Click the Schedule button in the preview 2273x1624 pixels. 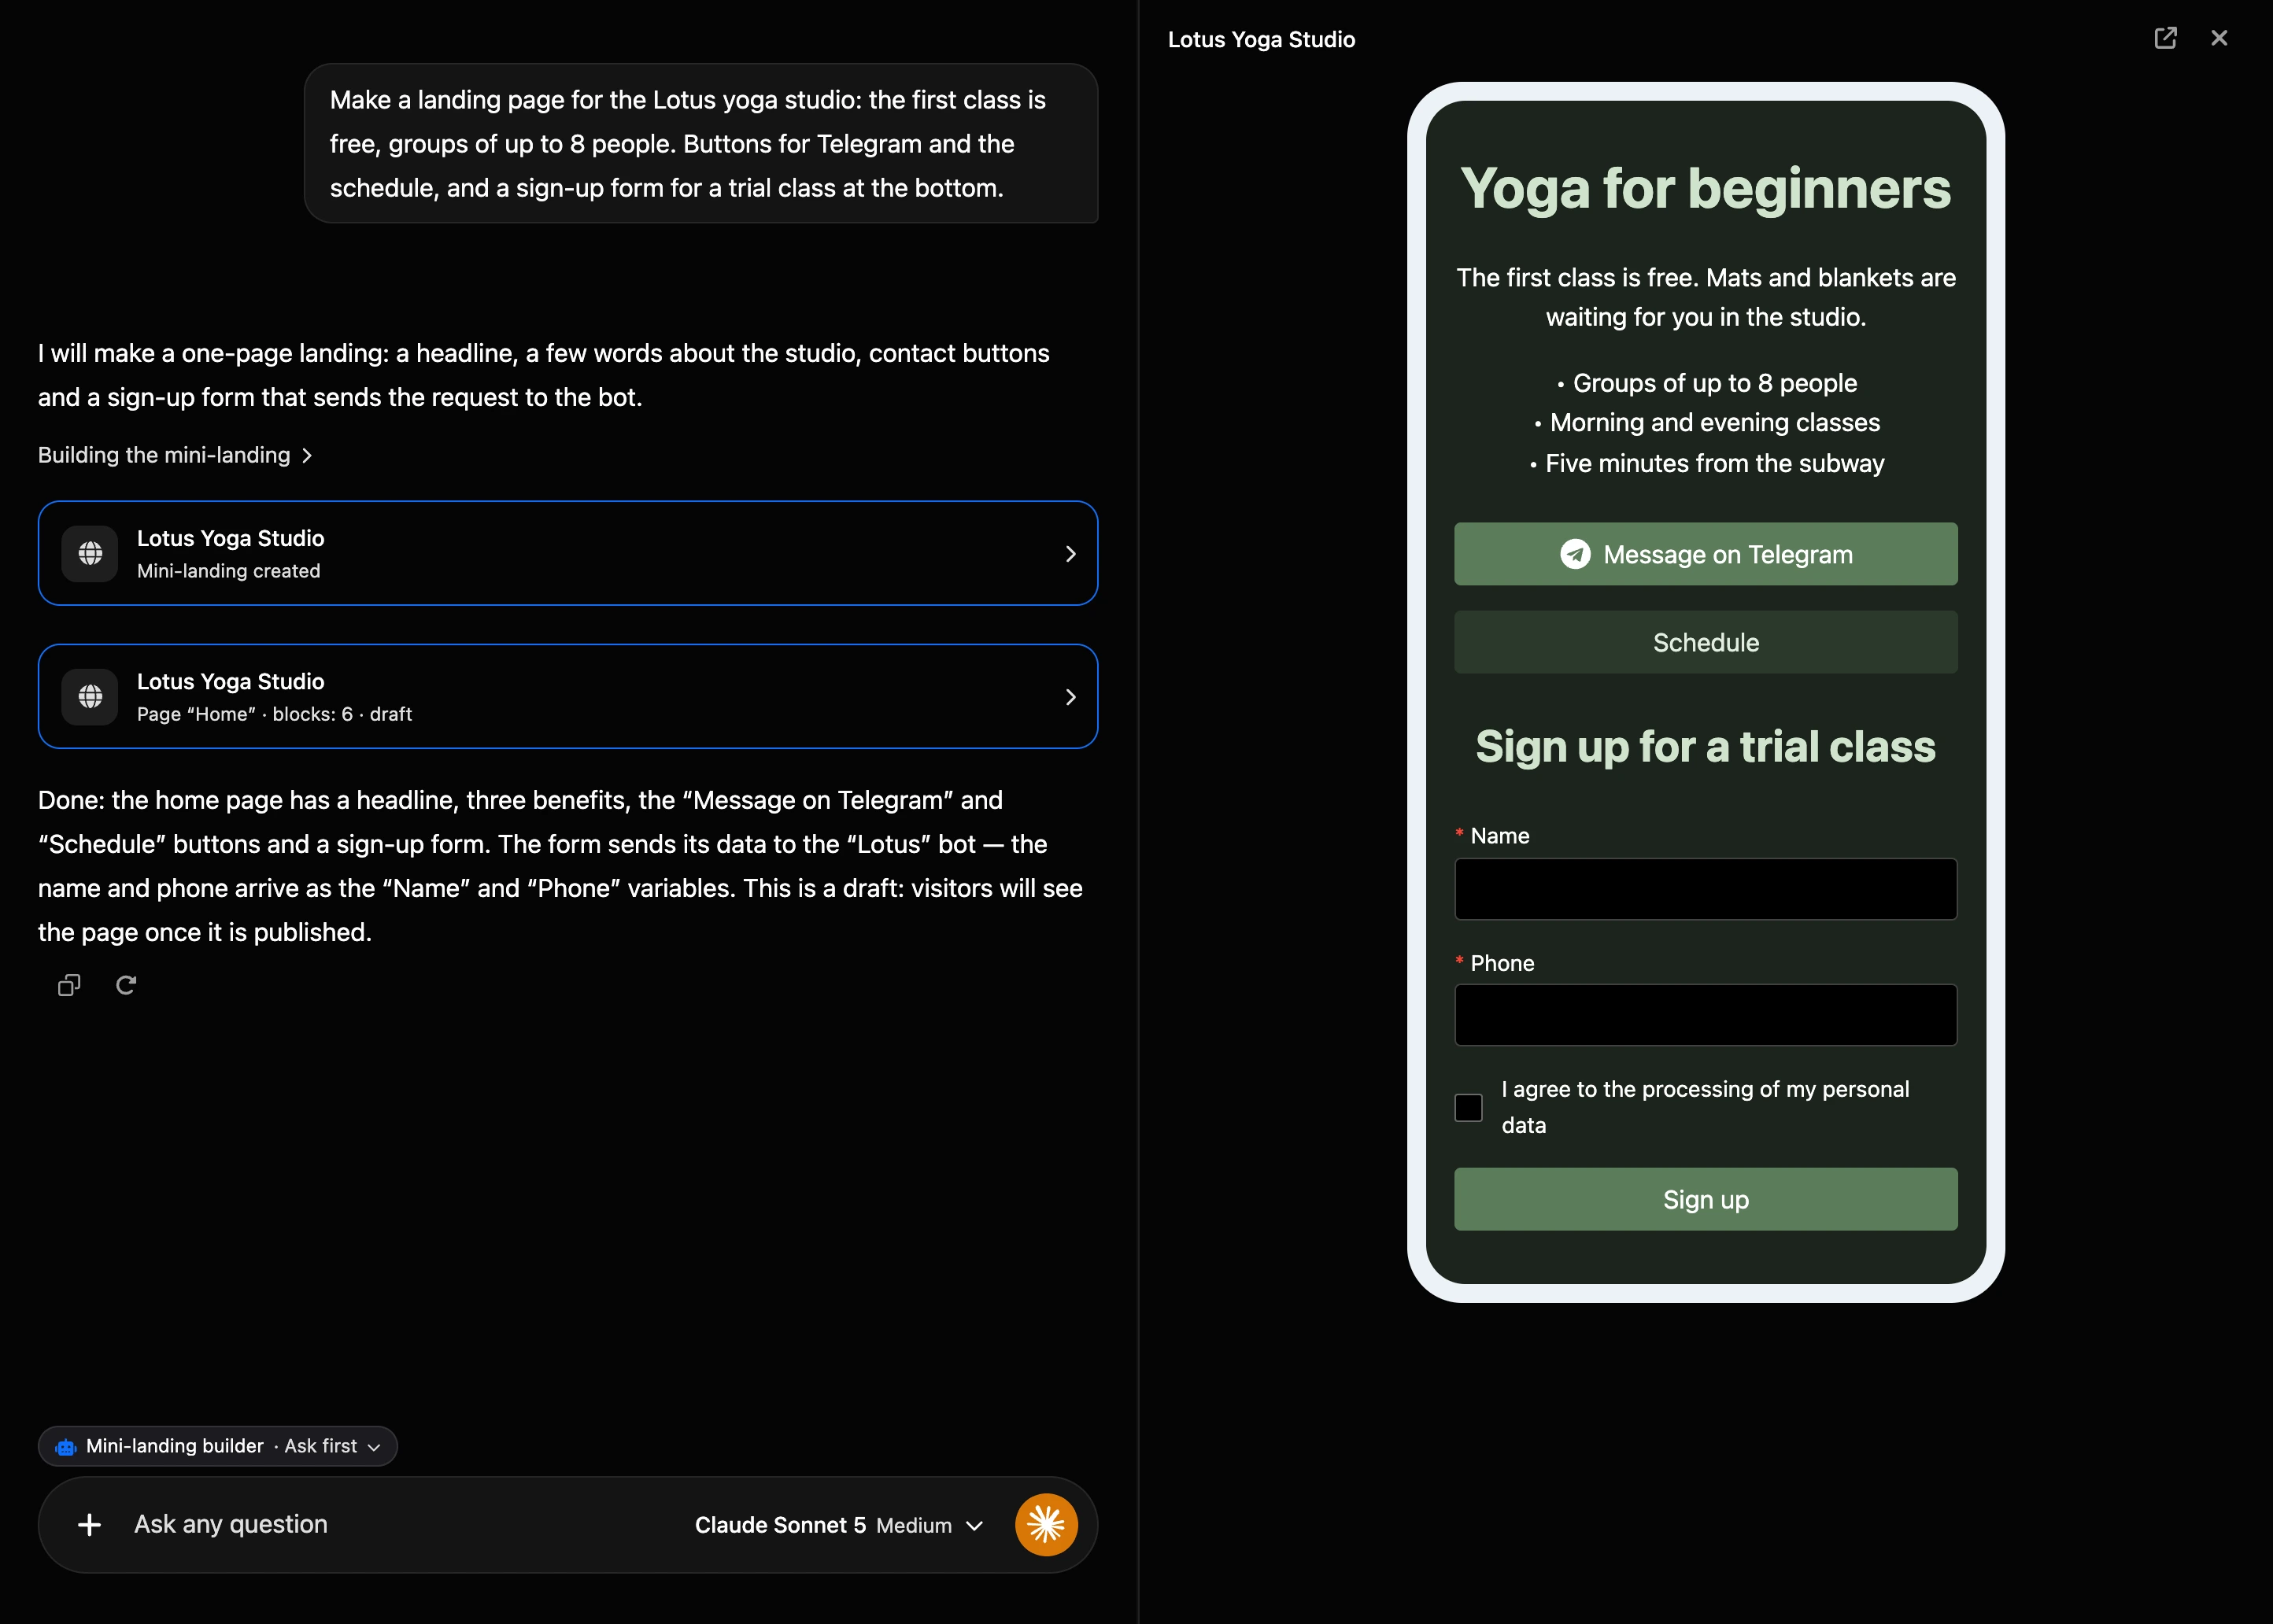tap(1705, 642)
